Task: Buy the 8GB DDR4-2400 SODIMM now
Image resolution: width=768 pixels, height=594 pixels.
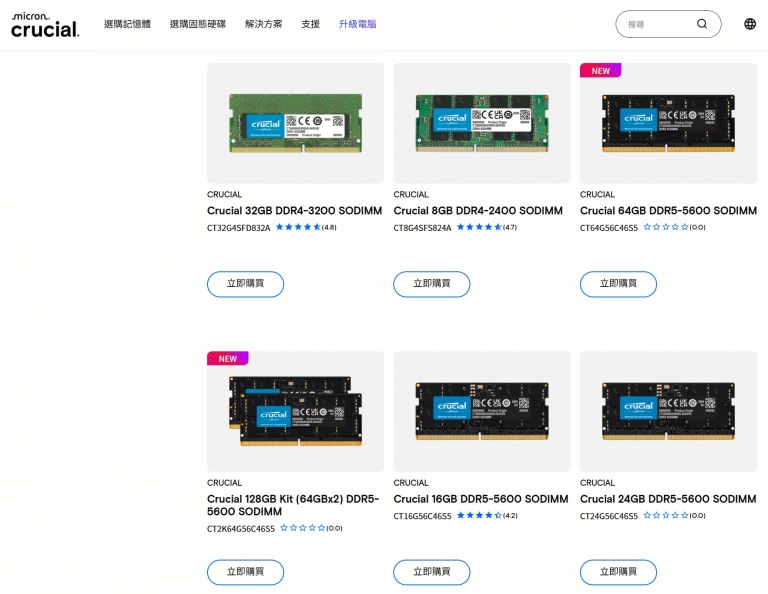Action: coord(432,284)
